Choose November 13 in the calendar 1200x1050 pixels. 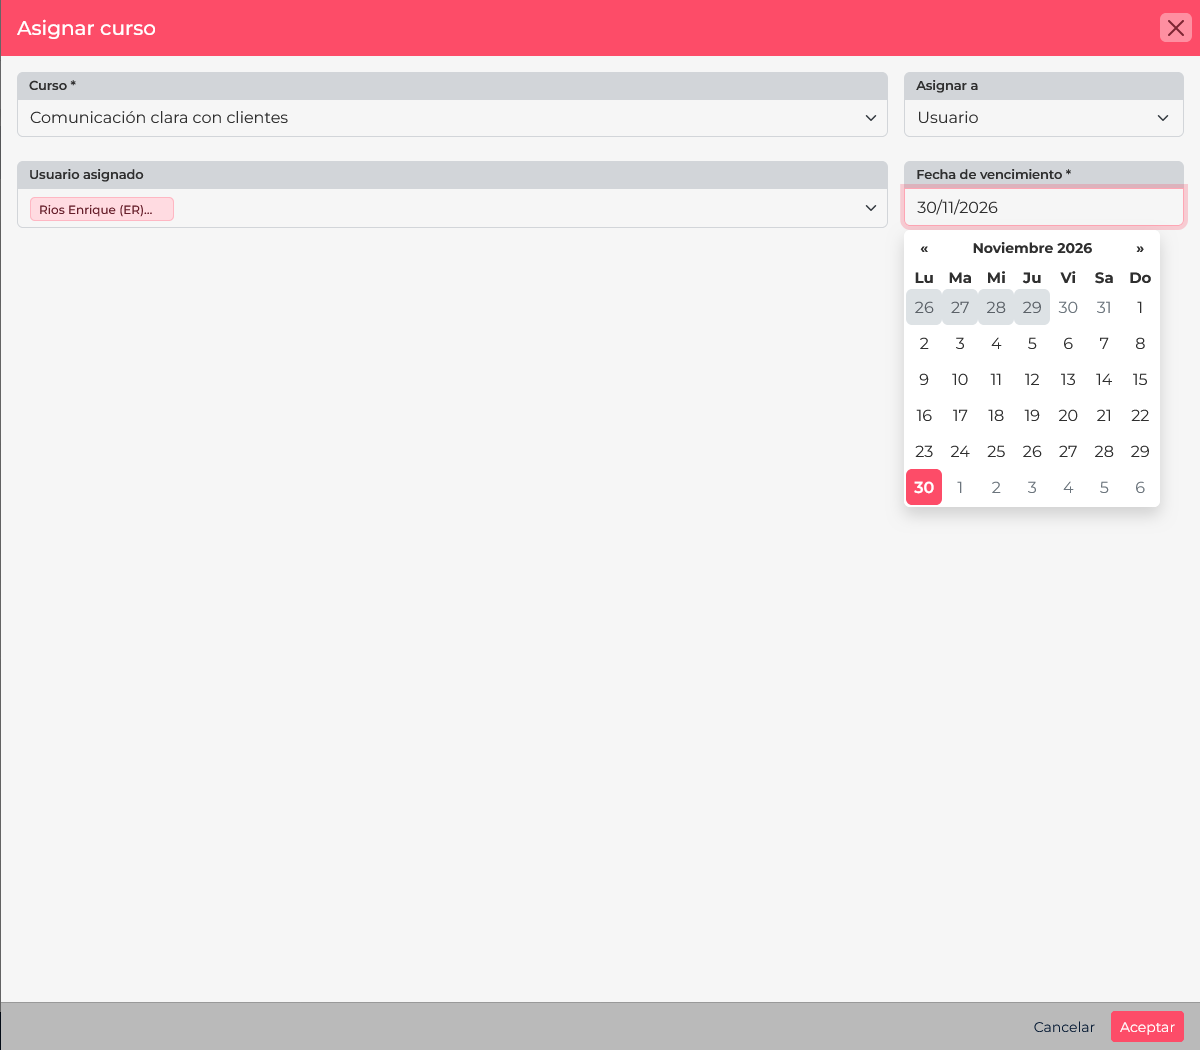point(1068,380)
